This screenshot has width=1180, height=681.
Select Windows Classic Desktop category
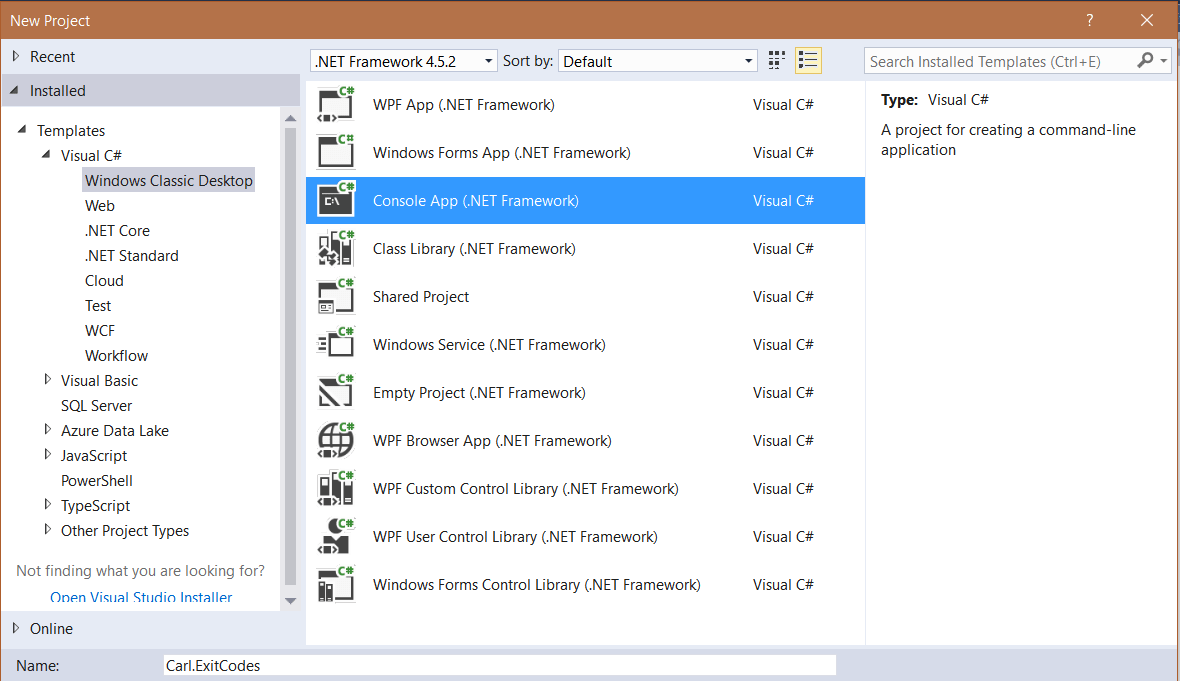click(169, 181)
